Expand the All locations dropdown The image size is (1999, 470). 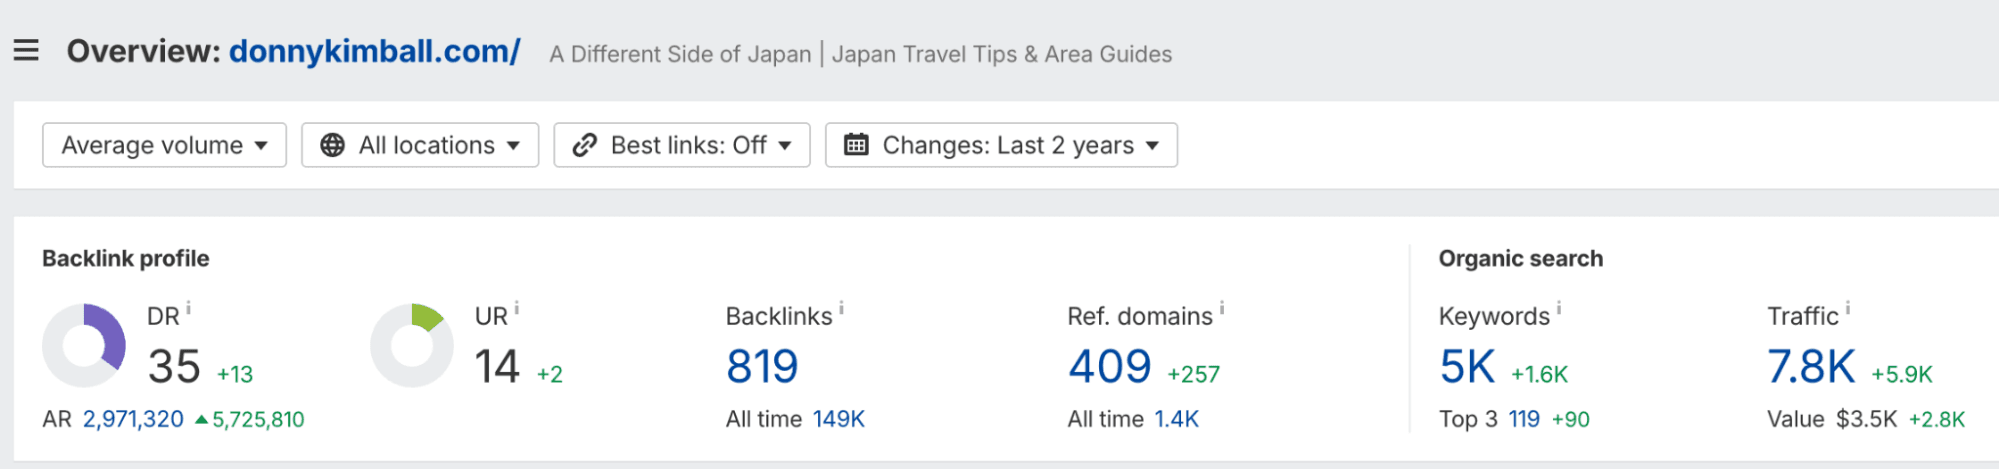420,145
